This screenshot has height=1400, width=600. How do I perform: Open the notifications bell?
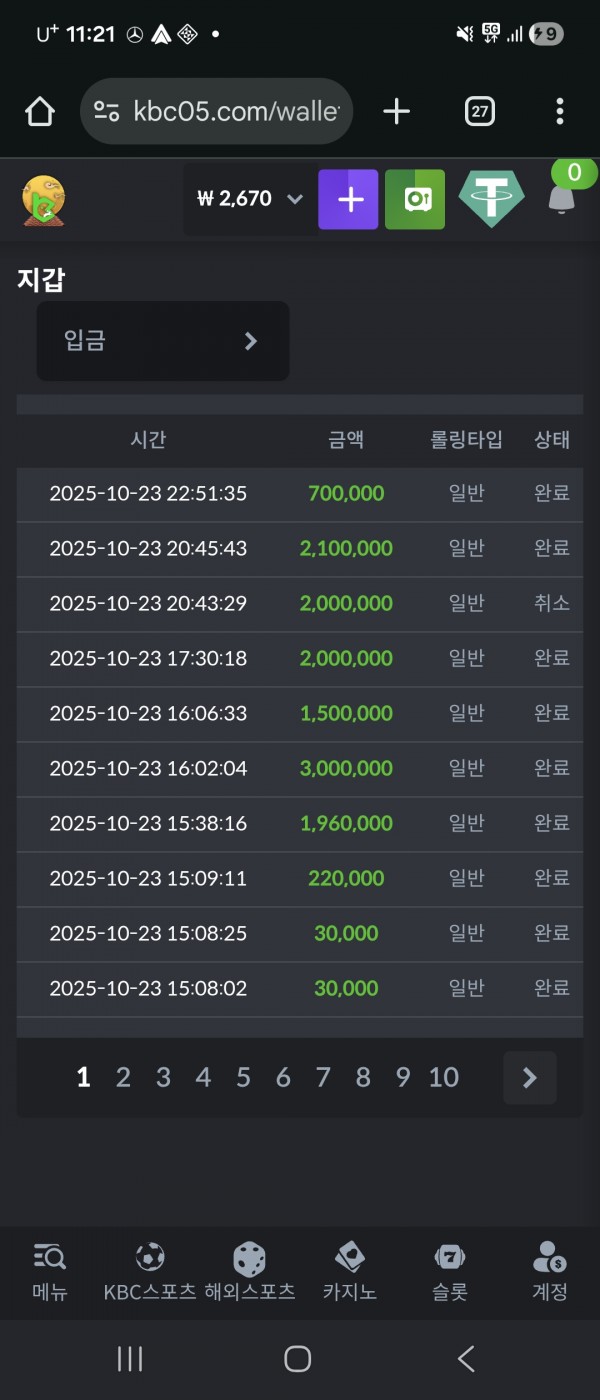562,197
